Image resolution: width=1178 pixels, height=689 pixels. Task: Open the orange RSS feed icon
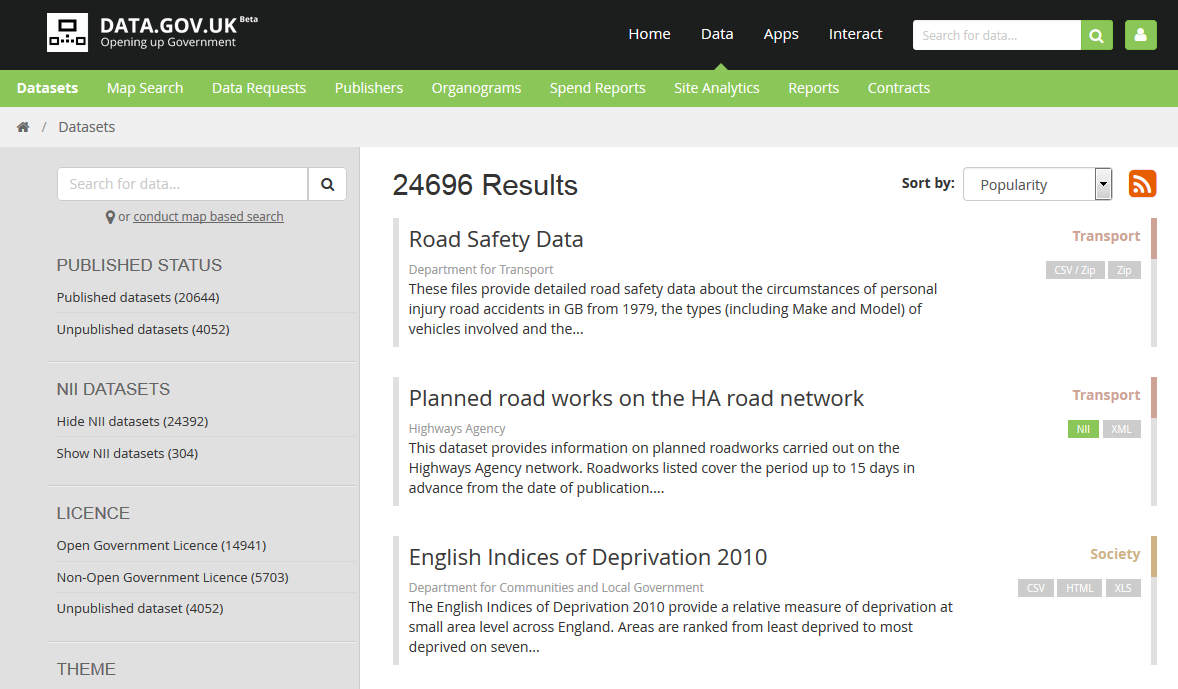click(x=1142, y=184)
